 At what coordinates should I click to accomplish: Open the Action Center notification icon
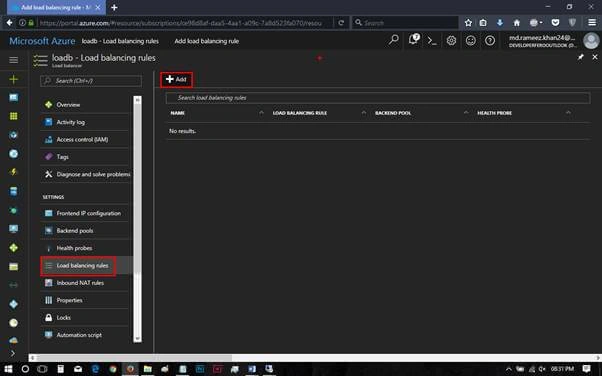click(x=586, y=369)
